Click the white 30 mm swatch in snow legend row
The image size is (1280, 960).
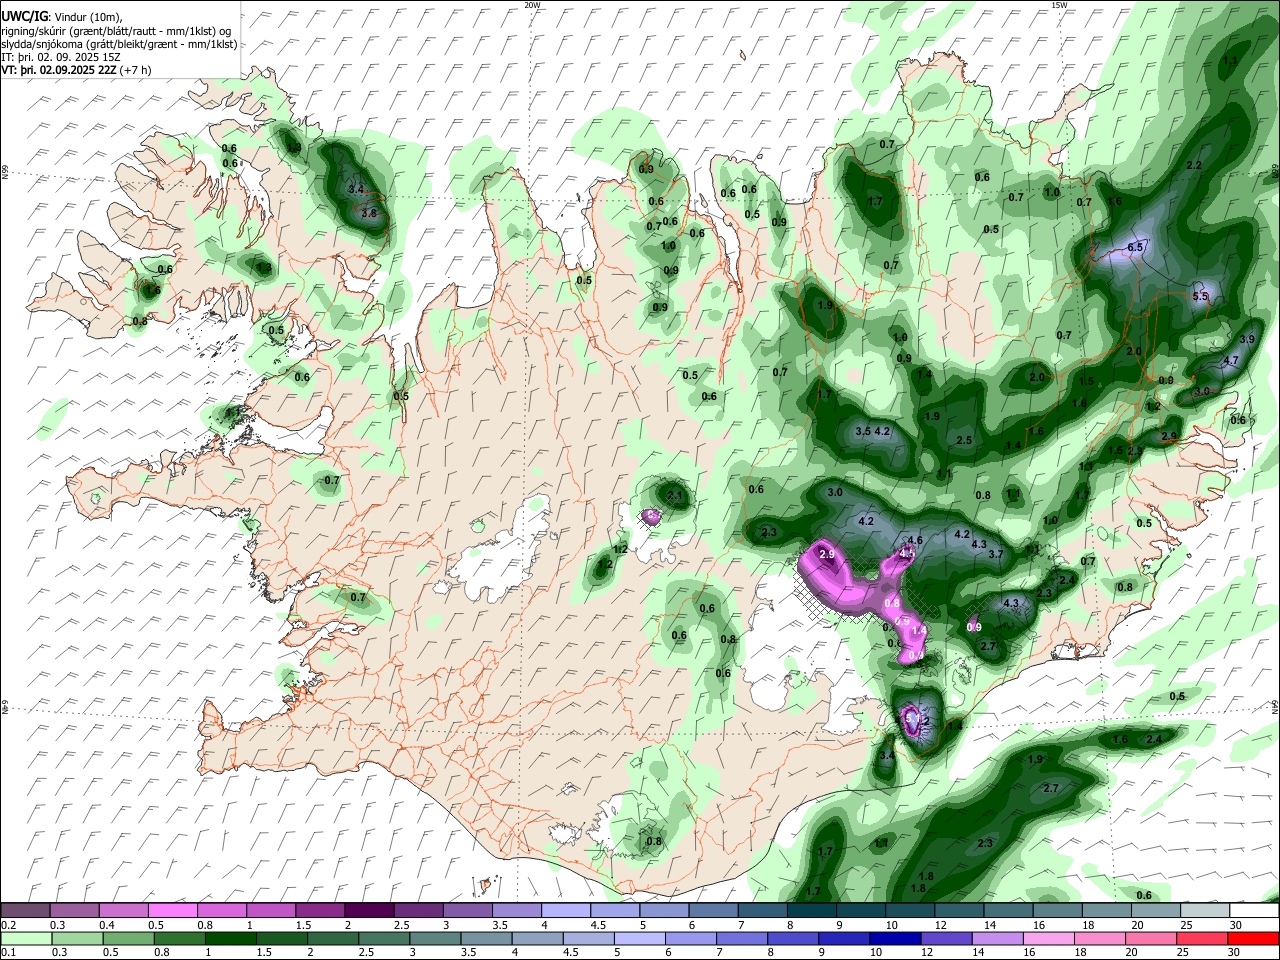[1254, 910]
